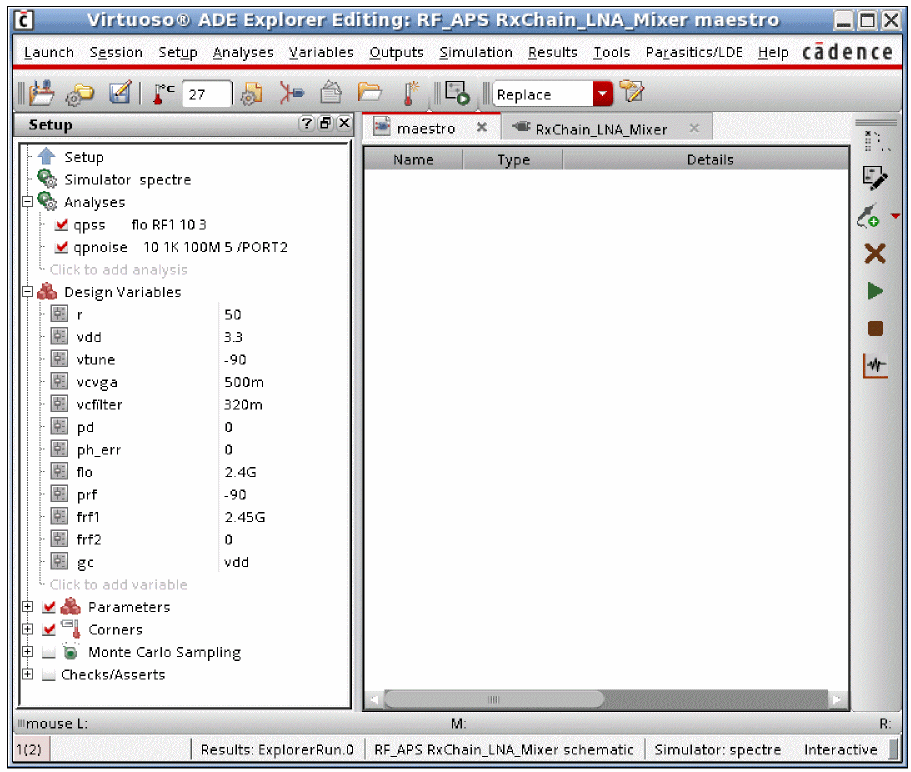Click the Add output icon with green plus
This screenshot has width=911, height=772.
[x=869, y=216]
